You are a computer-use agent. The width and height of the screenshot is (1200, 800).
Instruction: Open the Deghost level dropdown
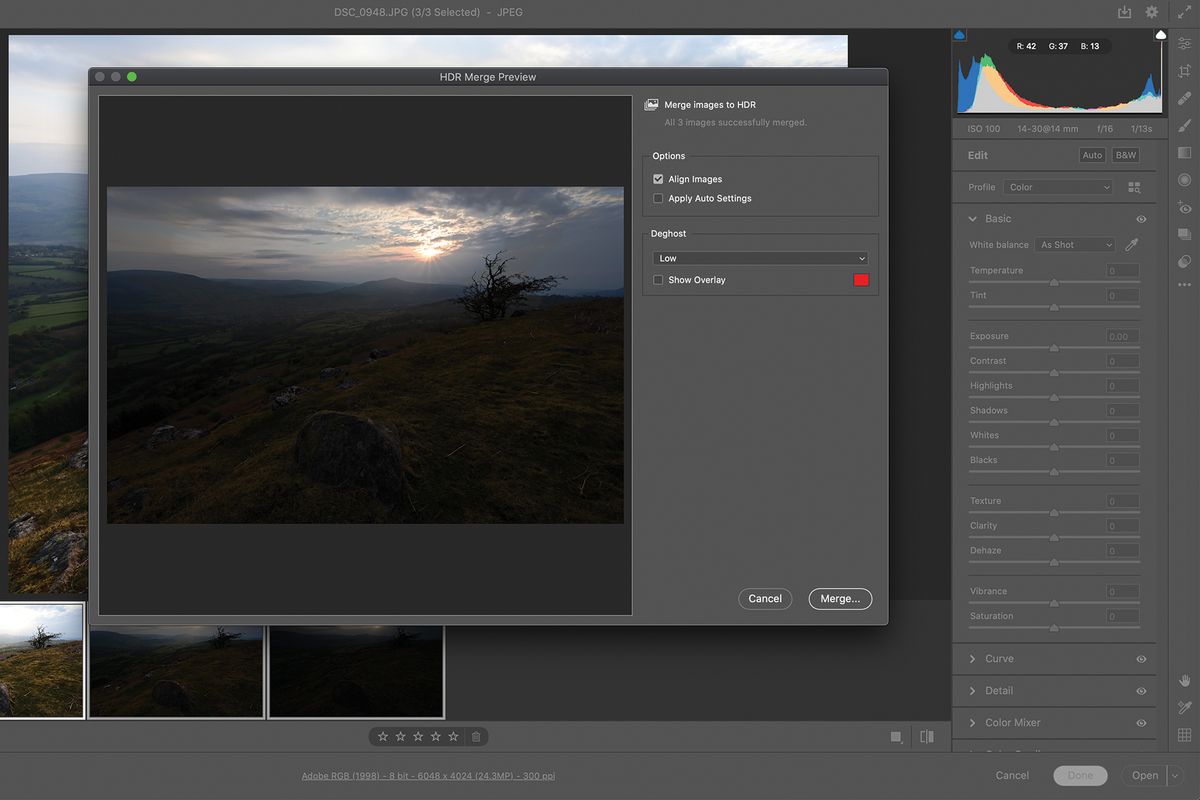click(x=760, y=258)
